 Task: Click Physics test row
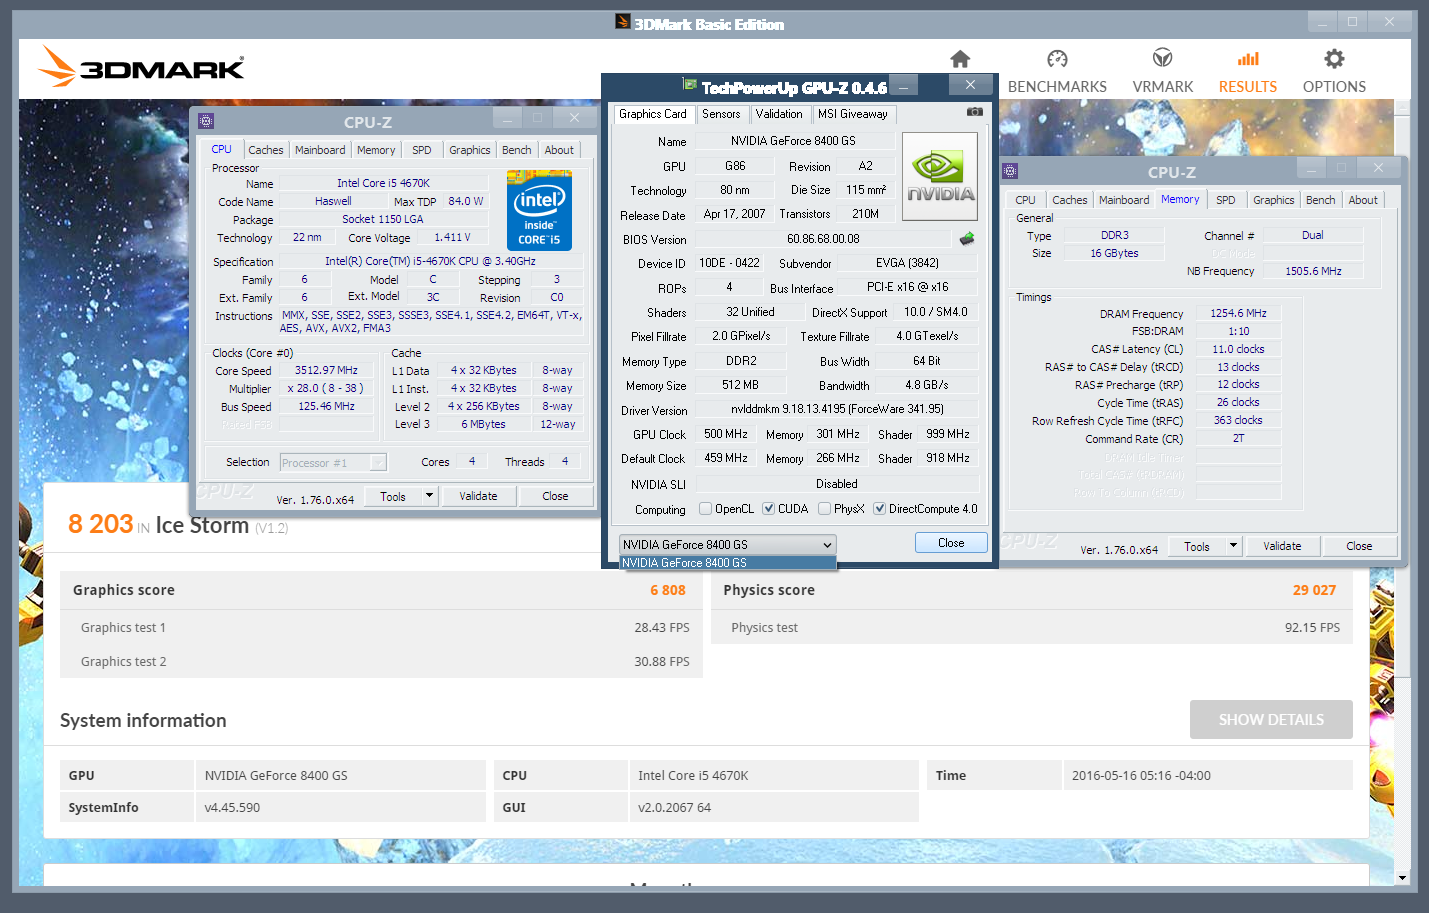click(1032, 627)
